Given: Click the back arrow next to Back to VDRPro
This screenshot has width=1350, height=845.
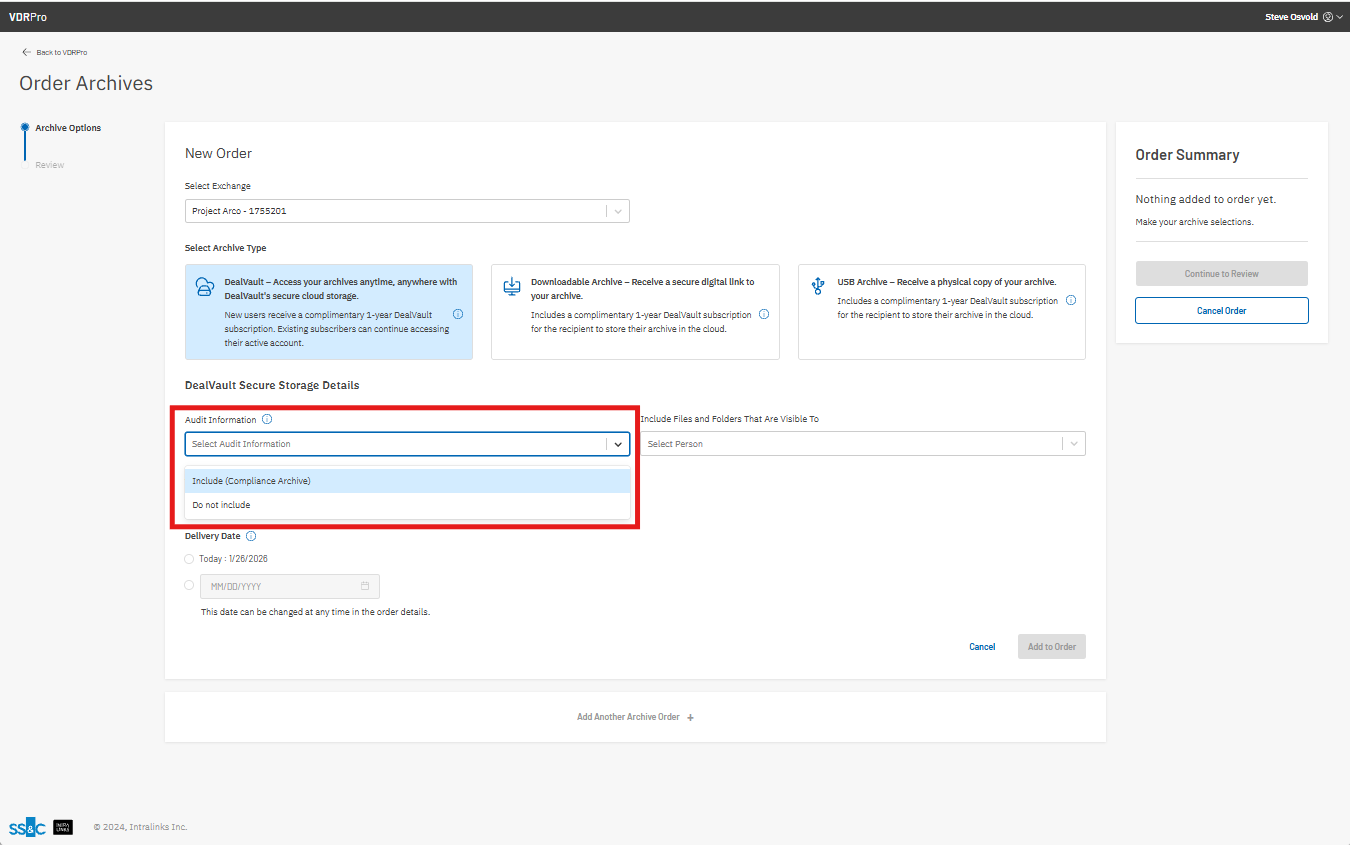Looking at the screenshot, I should click(27, 52).
